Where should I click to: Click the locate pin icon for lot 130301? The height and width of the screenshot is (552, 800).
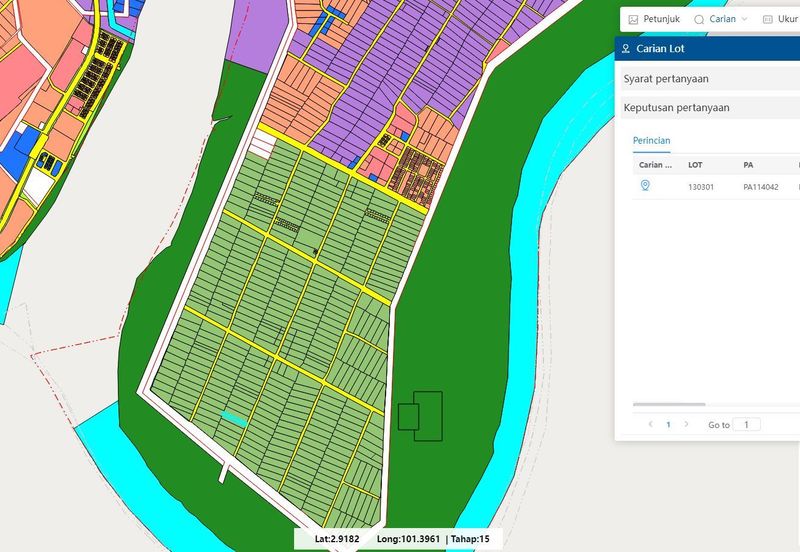(645, 186)
